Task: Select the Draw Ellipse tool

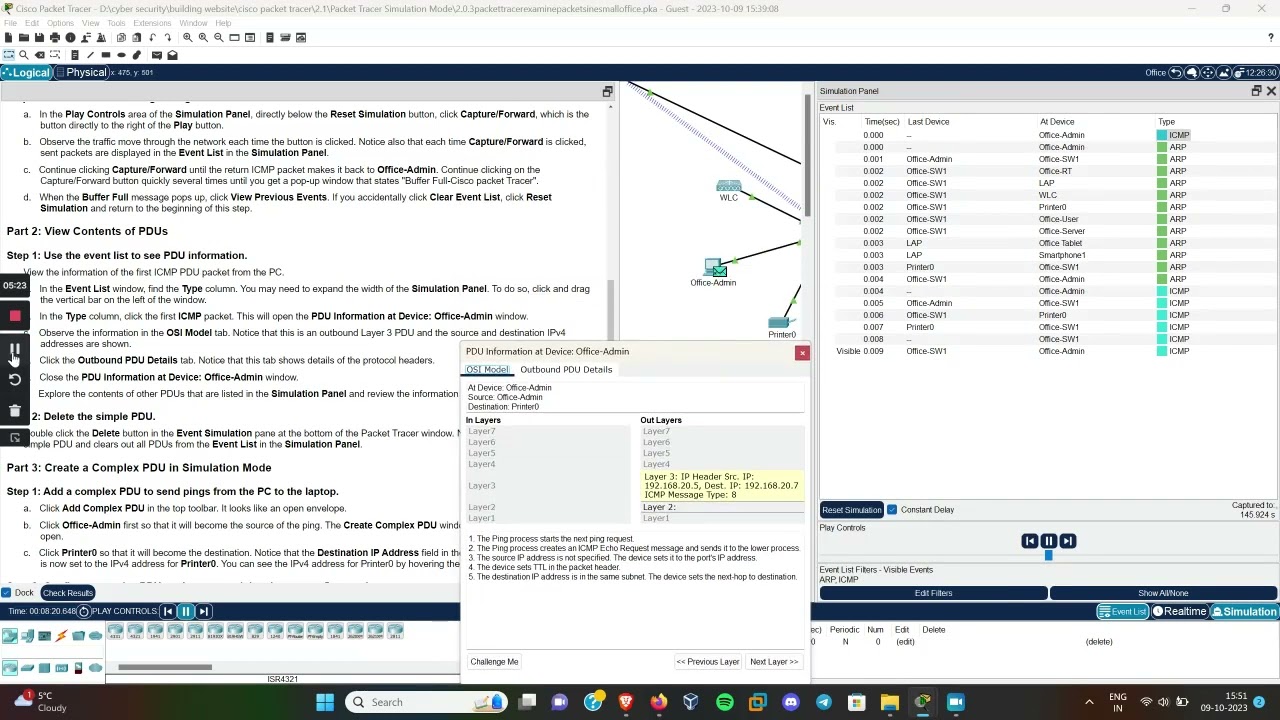Action: 122,55
